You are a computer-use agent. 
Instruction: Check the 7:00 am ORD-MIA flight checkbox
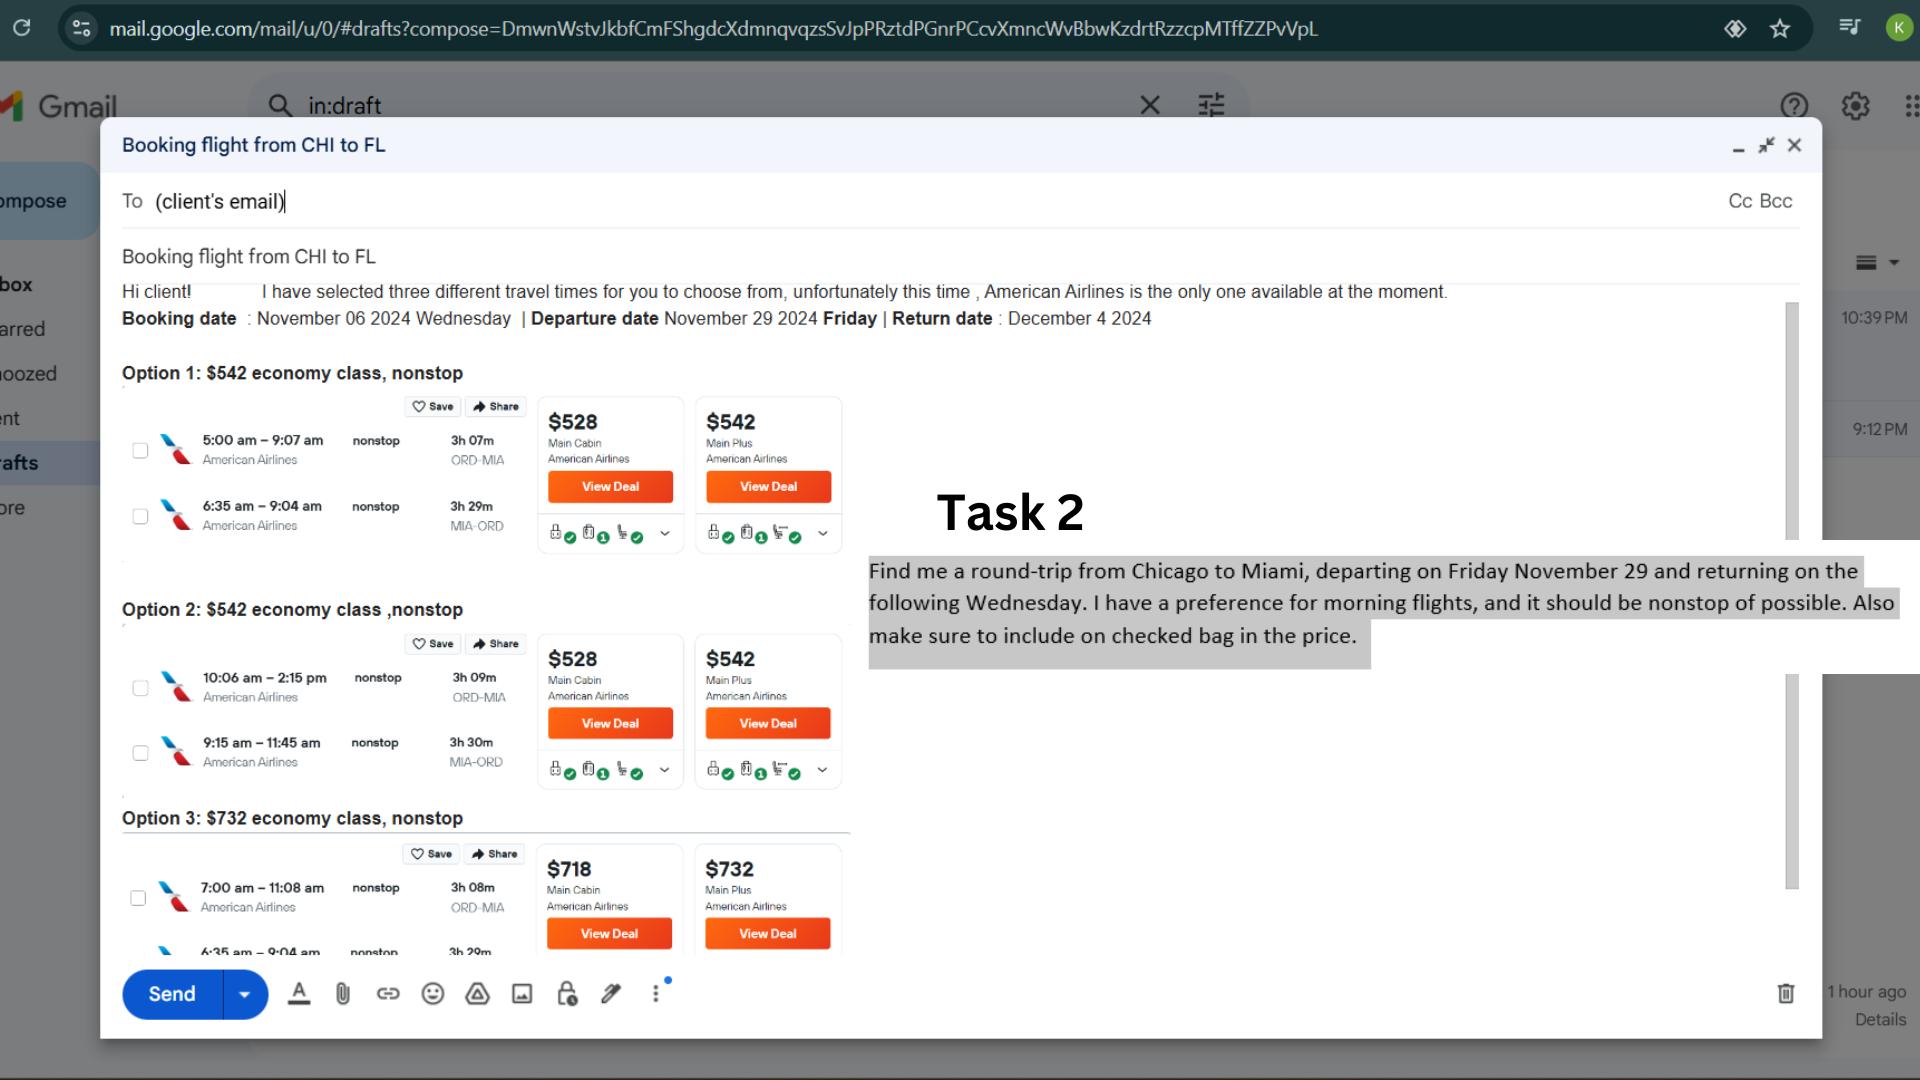(138, 898)
